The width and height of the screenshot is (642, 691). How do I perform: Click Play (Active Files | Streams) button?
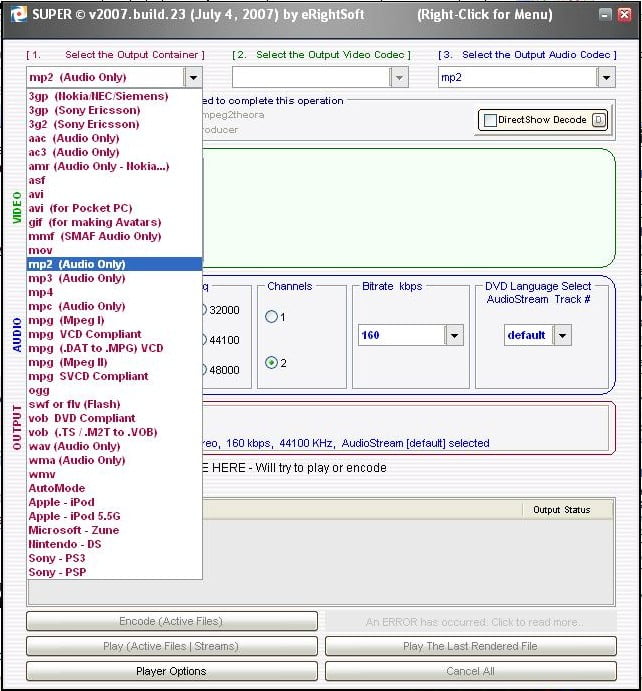click(172, 646)
